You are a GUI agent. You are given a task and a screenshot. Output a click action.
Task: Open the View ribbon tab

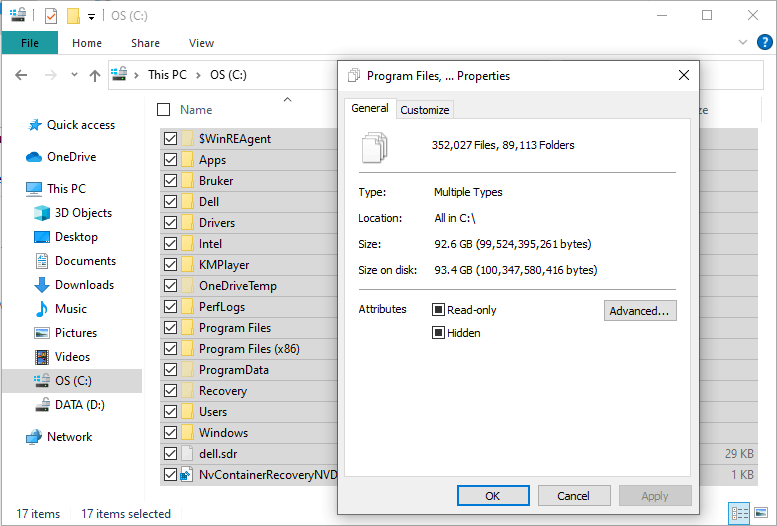[x=201, y=43]
